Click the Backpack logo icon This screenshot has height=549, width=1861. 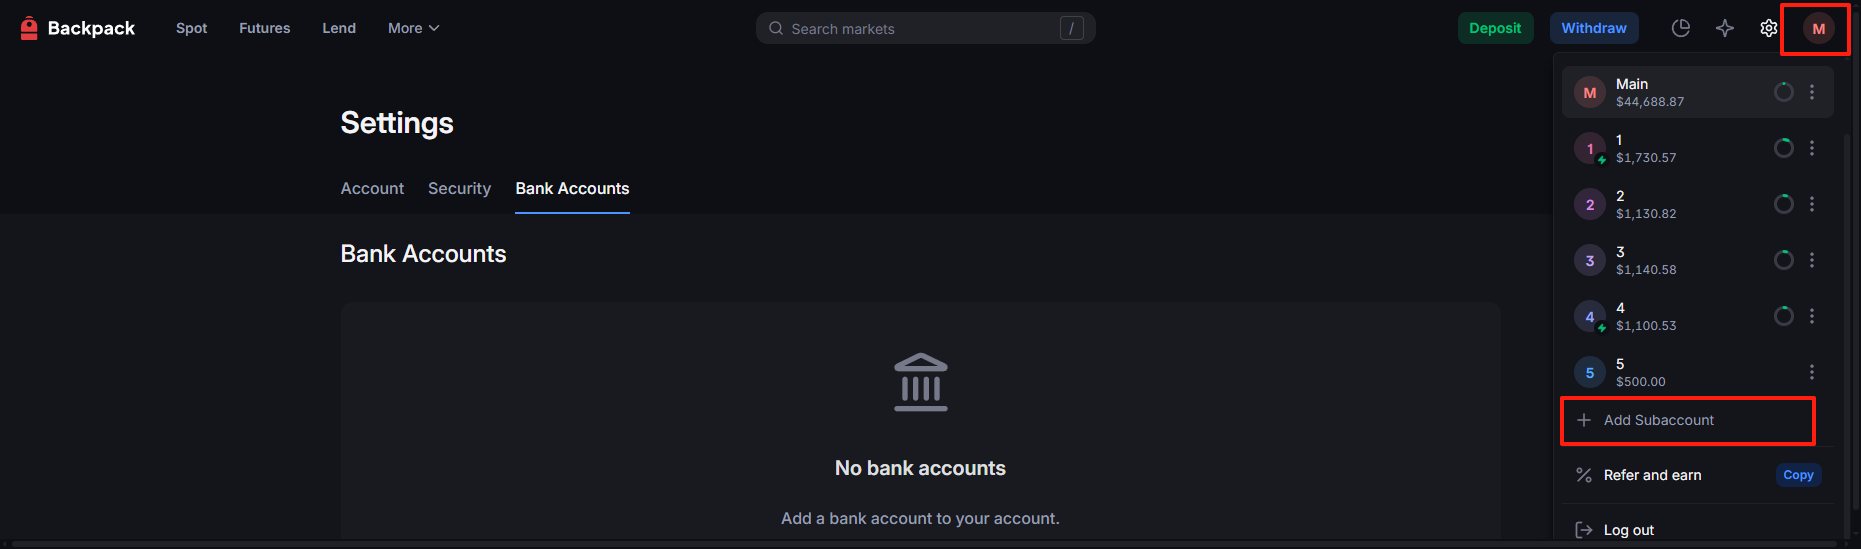(x=29, y=28)
